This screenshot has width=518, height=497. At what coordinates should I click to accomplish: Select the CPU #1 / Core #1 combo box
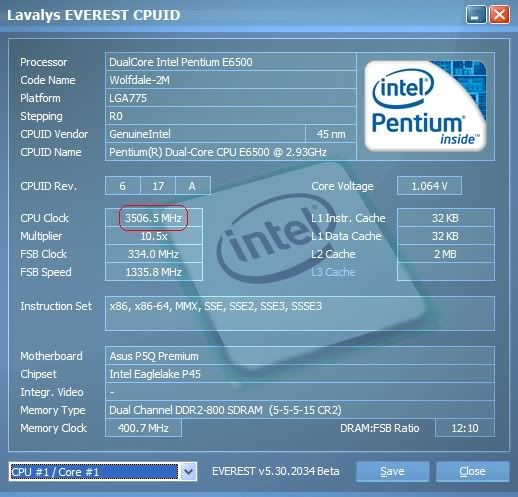point(103,472)
